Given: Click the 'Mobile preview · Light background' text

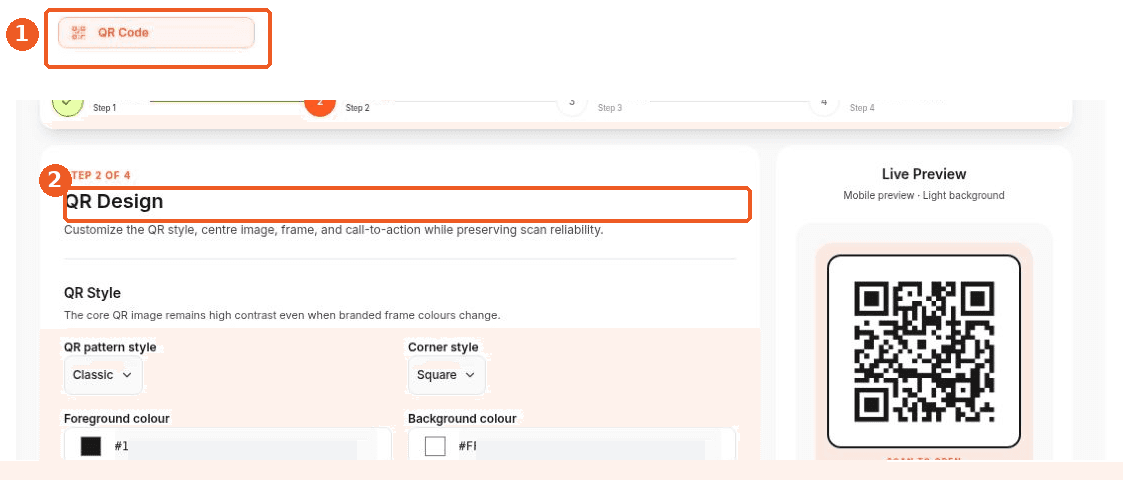Looking at the screenshot, I should (924, 195).
